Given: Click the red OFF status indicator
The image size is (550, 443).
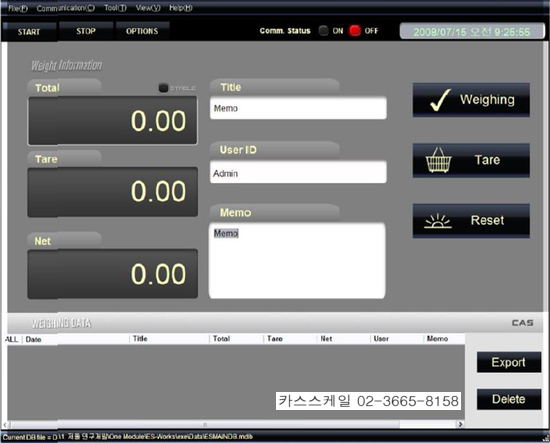Looking at the screenshot, I should coord(355,31).
